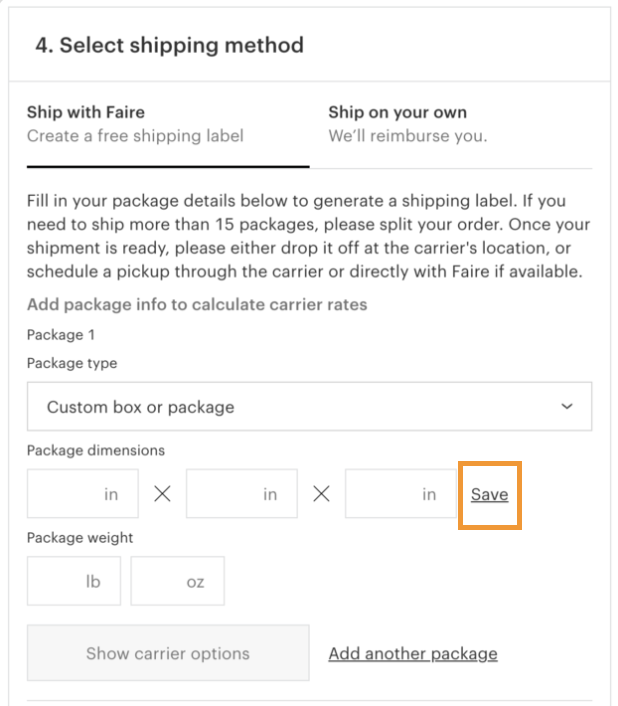The image size is (618, 706).
Task: Open the Ship on your own tab
Action: click(407, 124)
